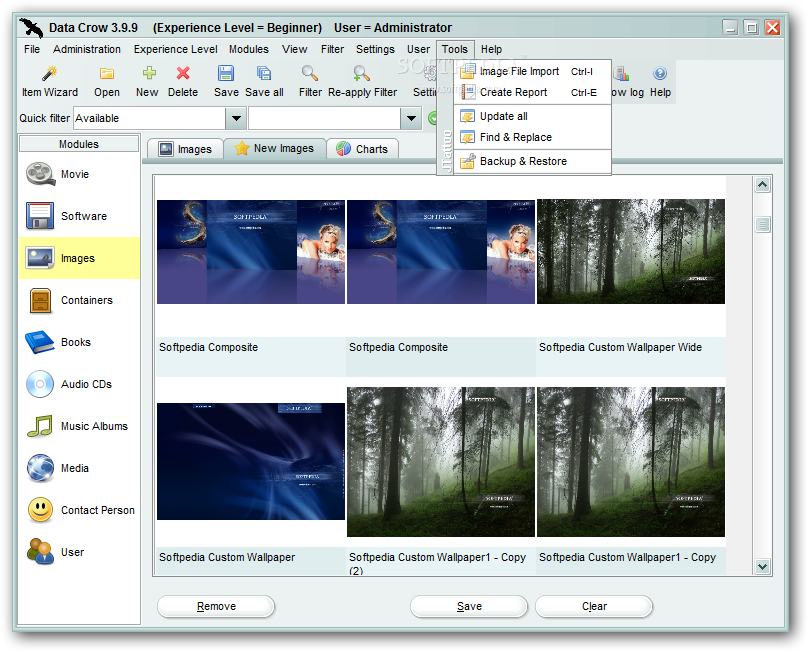Select Find & Replace menu entry
The width and height of the screenshot is (809, 652).
tap(532, 137)
